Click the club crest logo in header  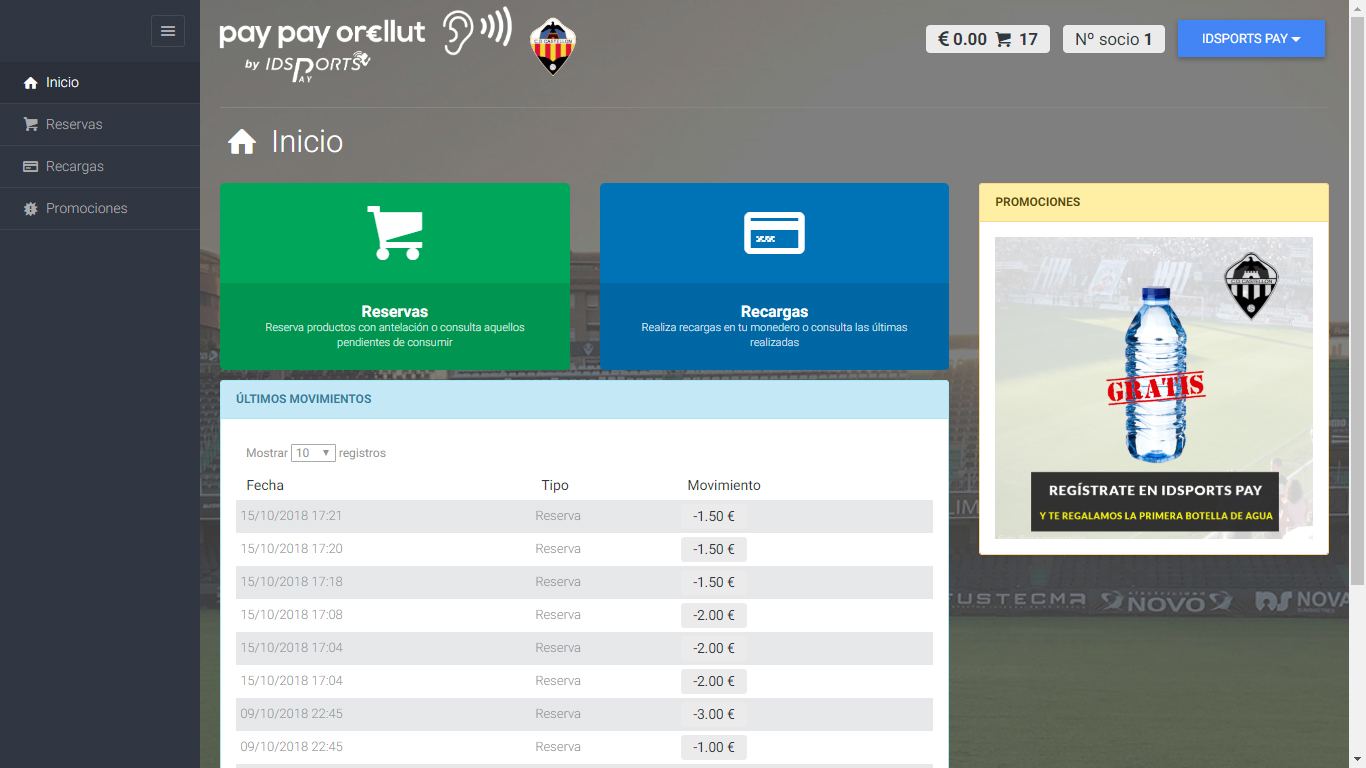[552, 46]
